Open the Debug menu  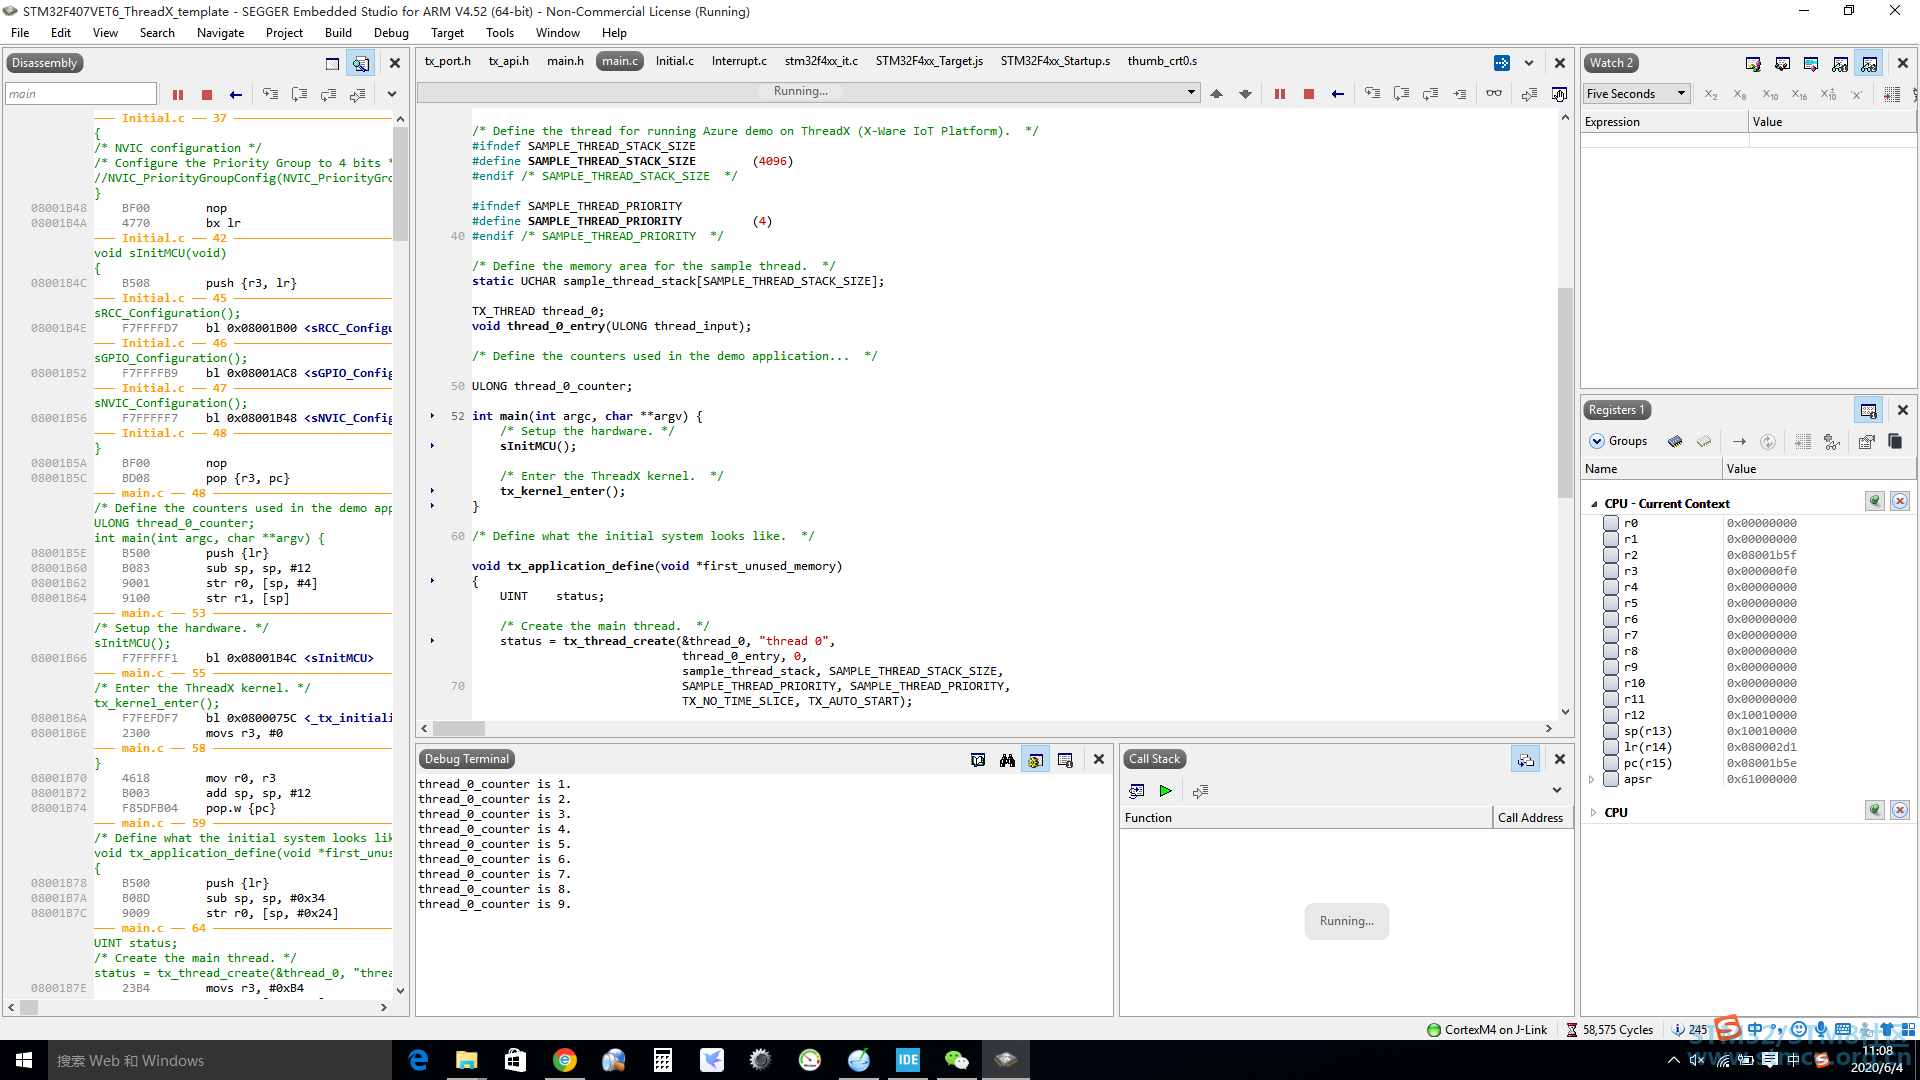[391, 33]
